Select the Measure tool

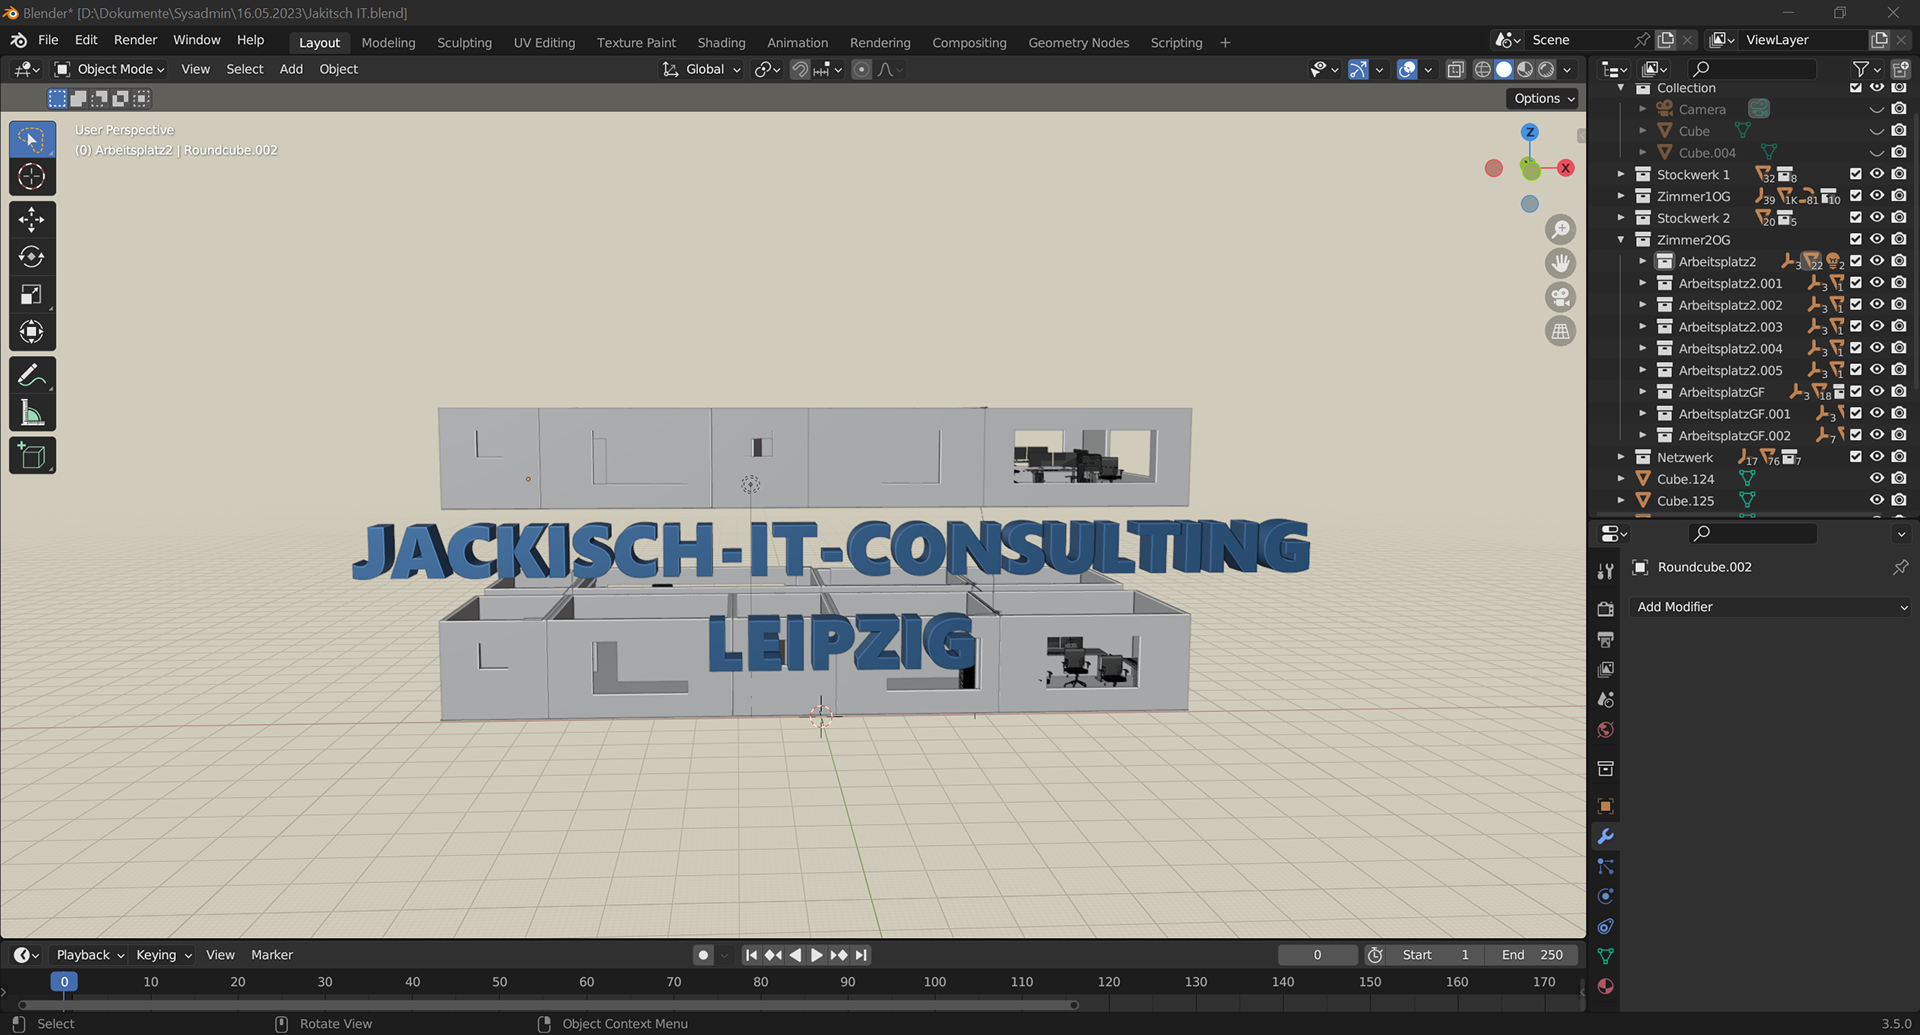pyautogui.click(x=32, y=413)
